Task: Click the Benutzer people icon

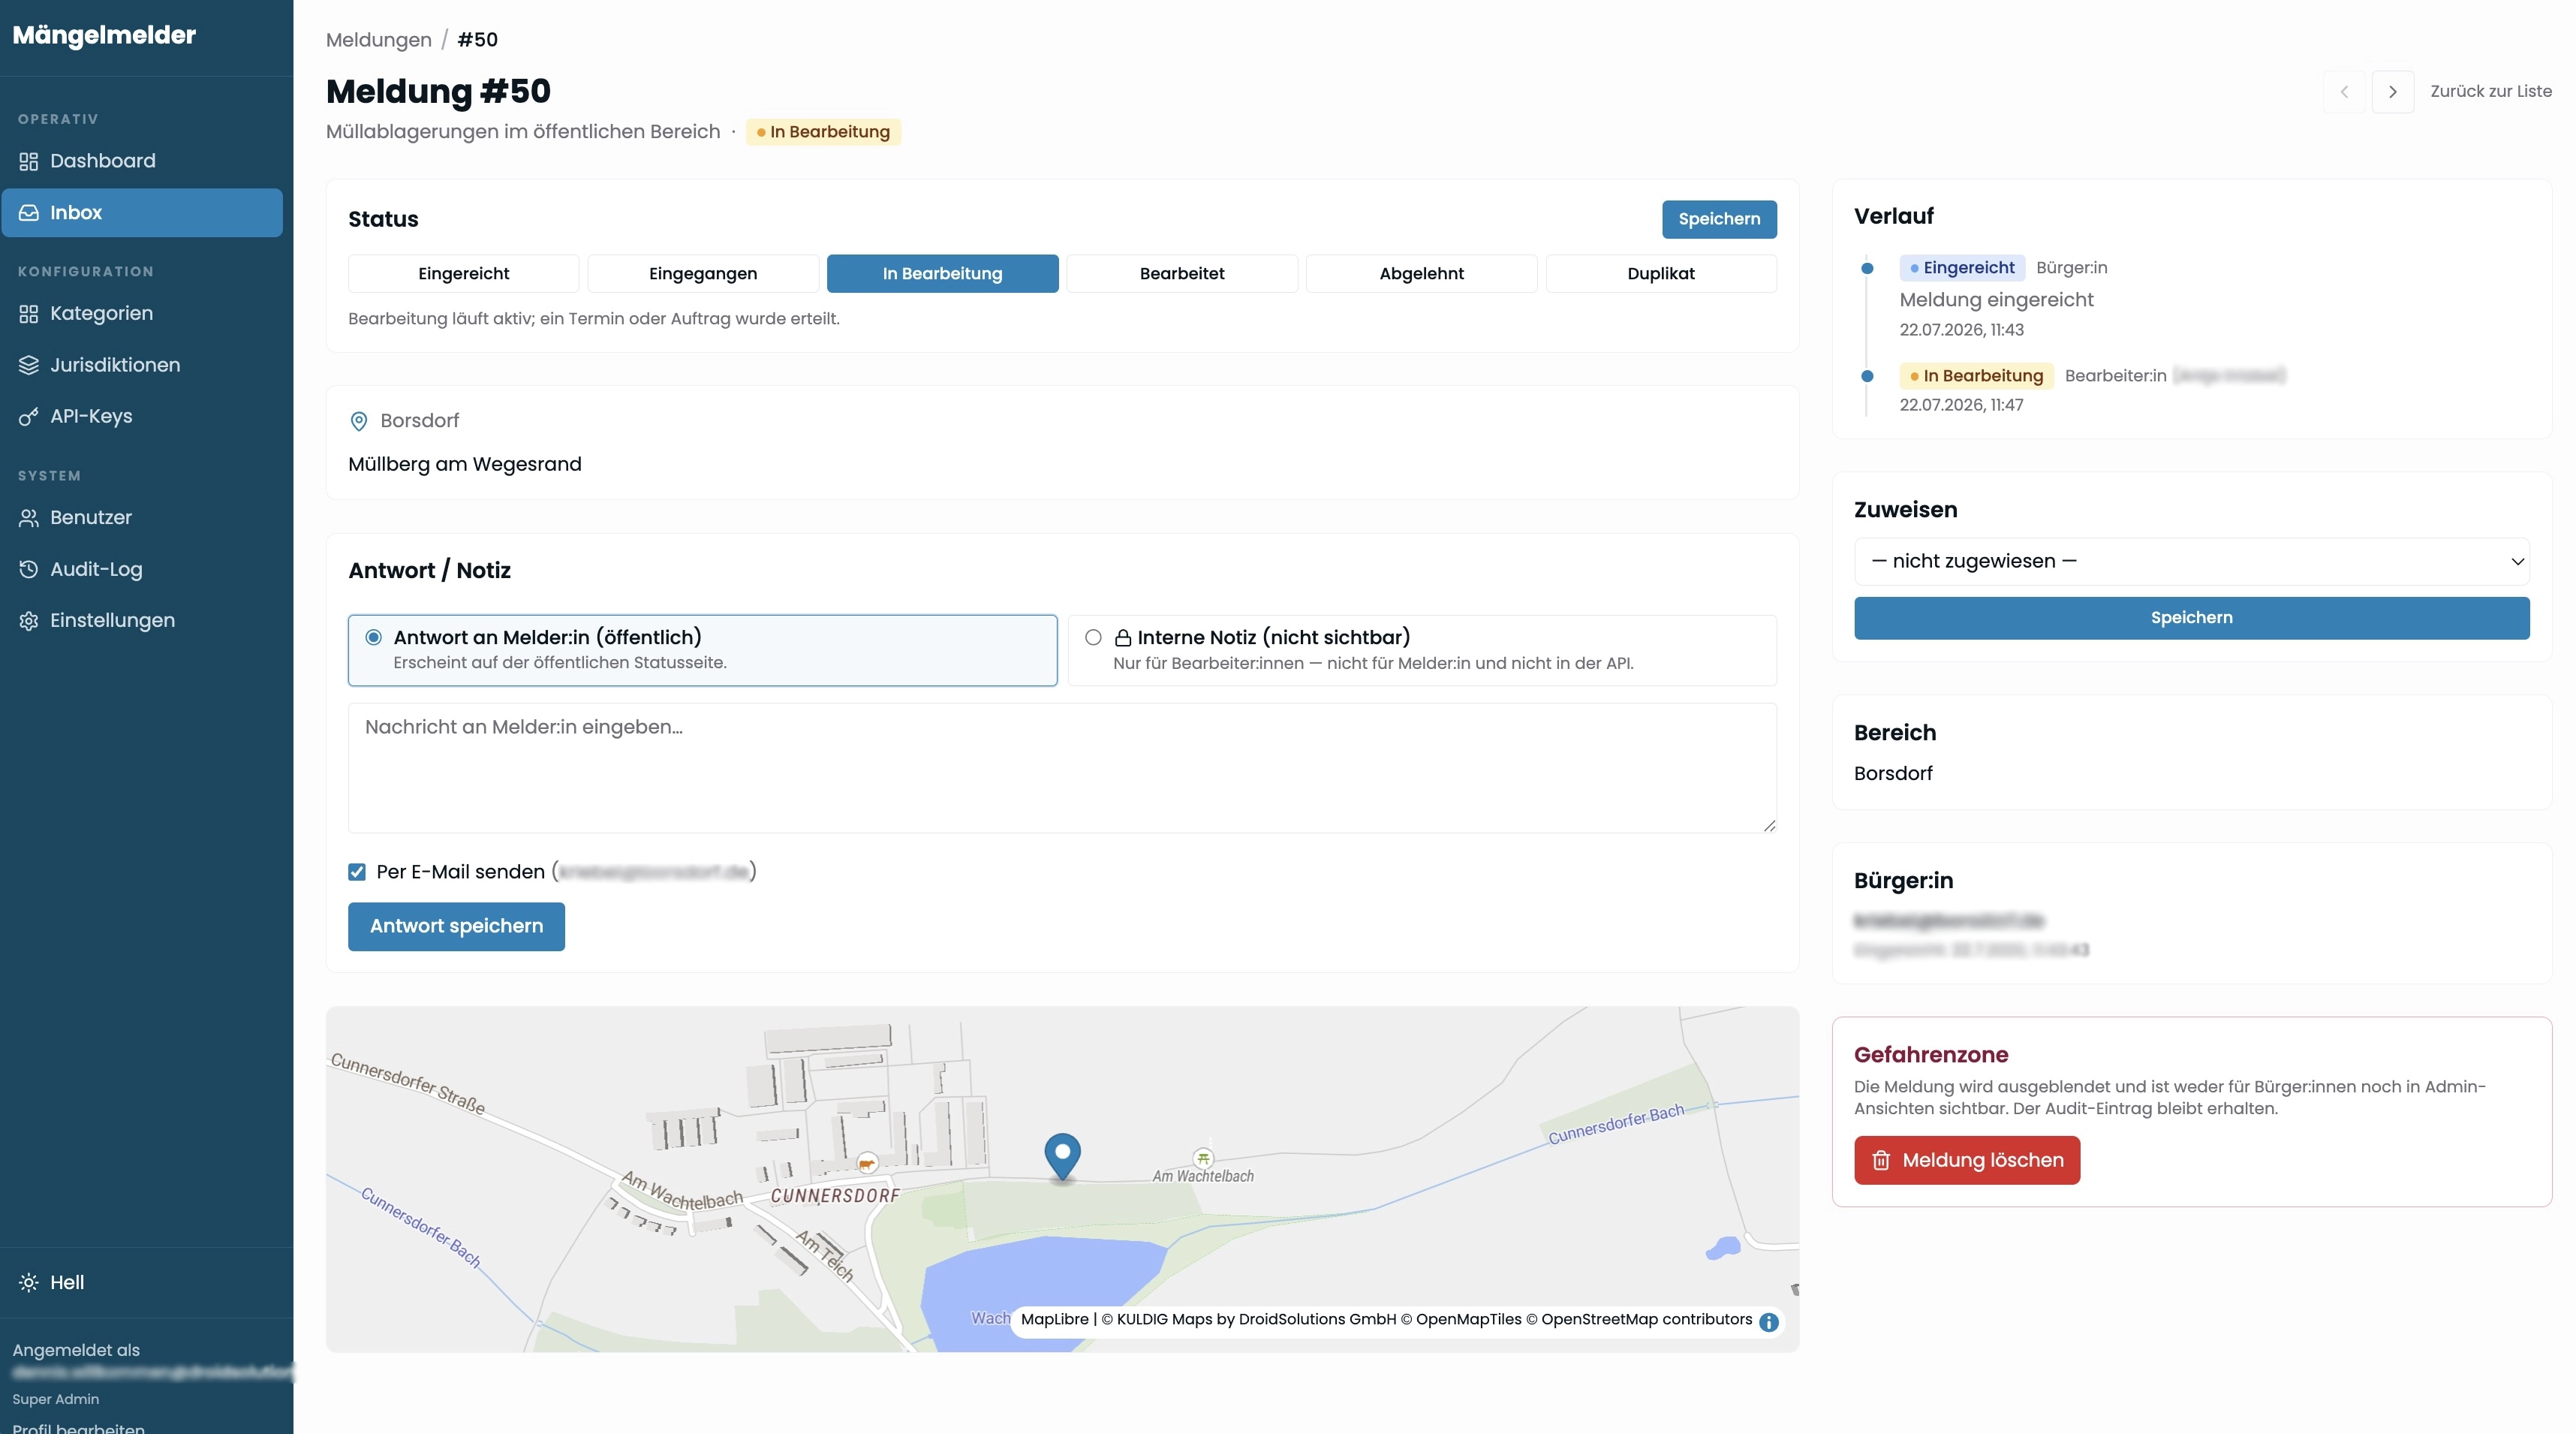Action: pos(28,518)
